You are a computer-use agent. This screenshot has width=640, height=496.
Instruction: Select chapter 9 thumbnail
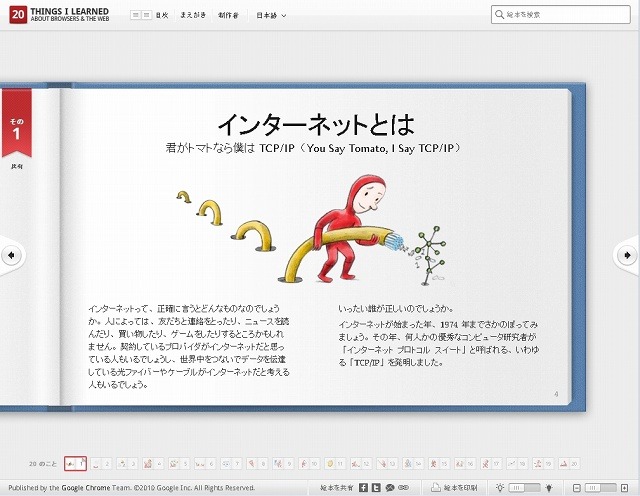(283, 464)
